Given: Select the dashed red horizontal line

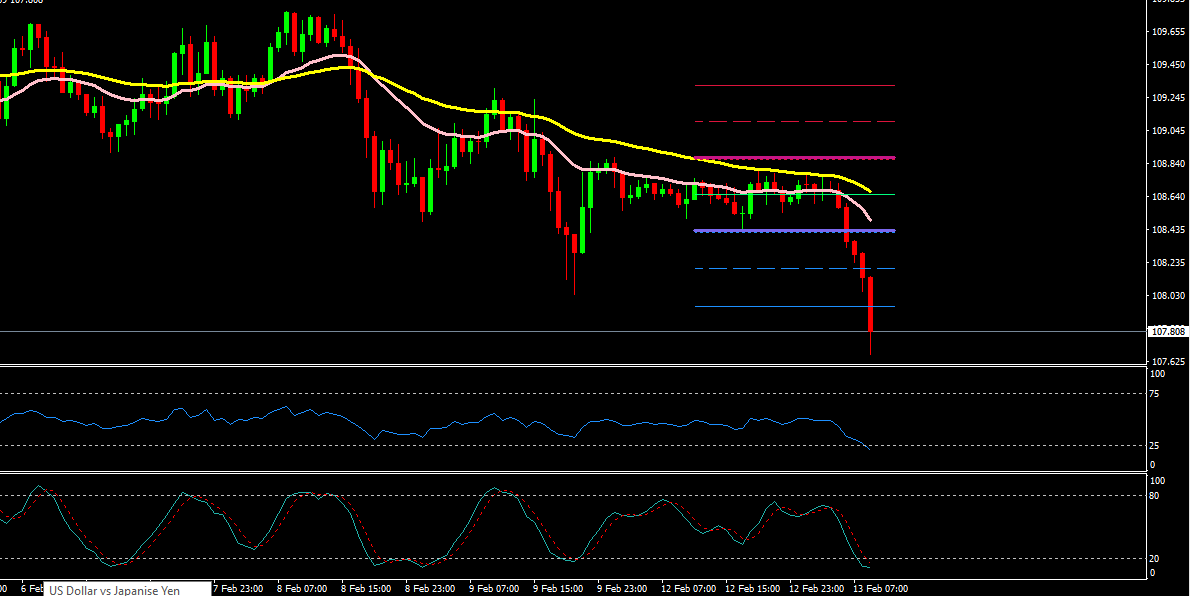Looking at the screenshot, I should click(x=795, y=121).
